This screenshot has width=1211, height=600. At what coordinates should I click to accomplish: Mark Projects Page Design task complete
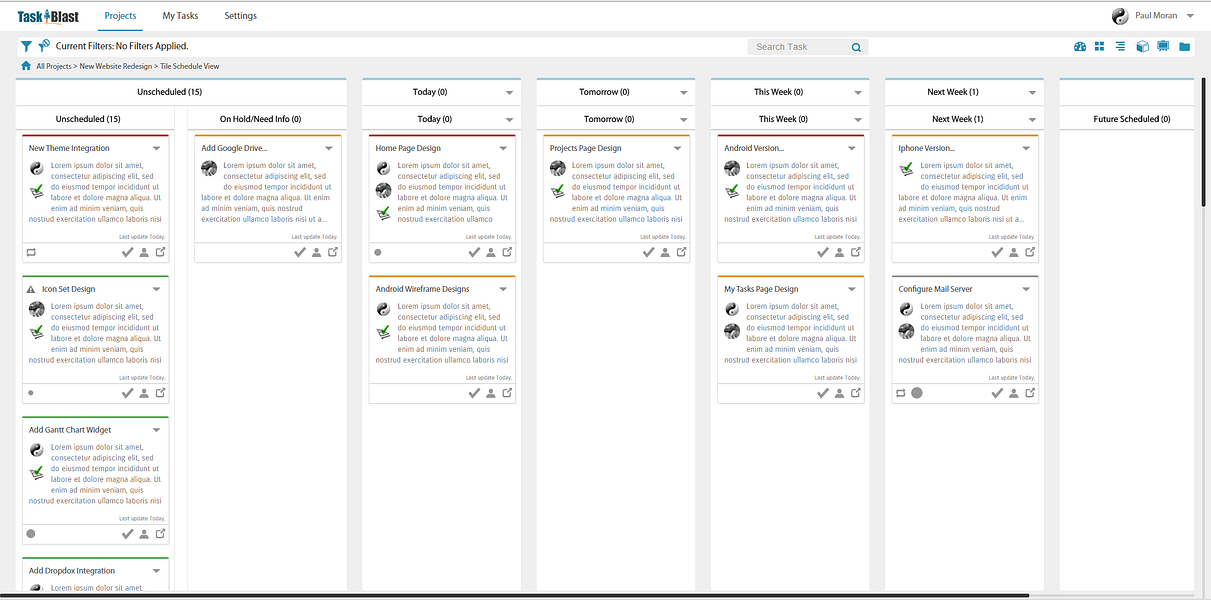tap(648, 252)
